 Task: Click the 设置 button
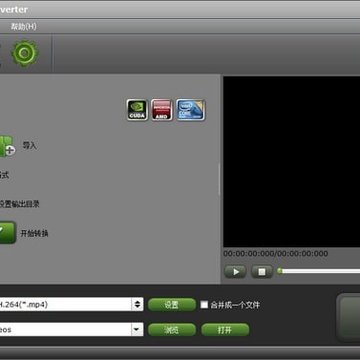(x=172, y=305)
